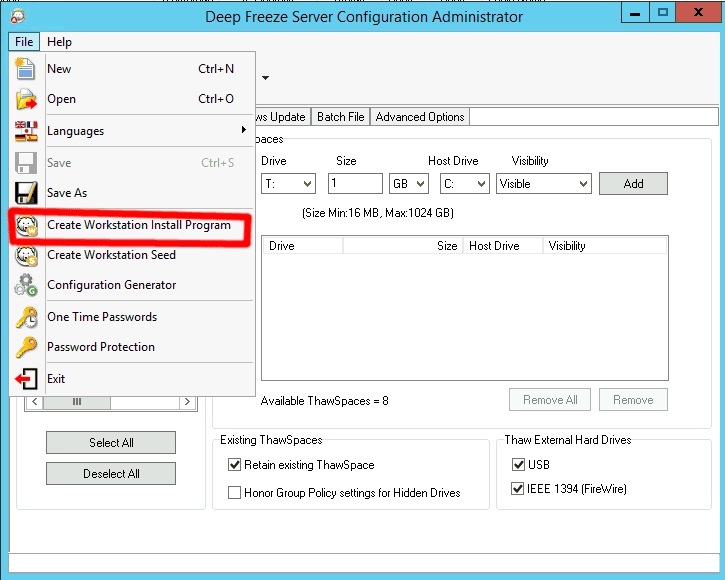Click the Deselect All button
The height and width of the screenshot is (580, 725).
(111, 474)
